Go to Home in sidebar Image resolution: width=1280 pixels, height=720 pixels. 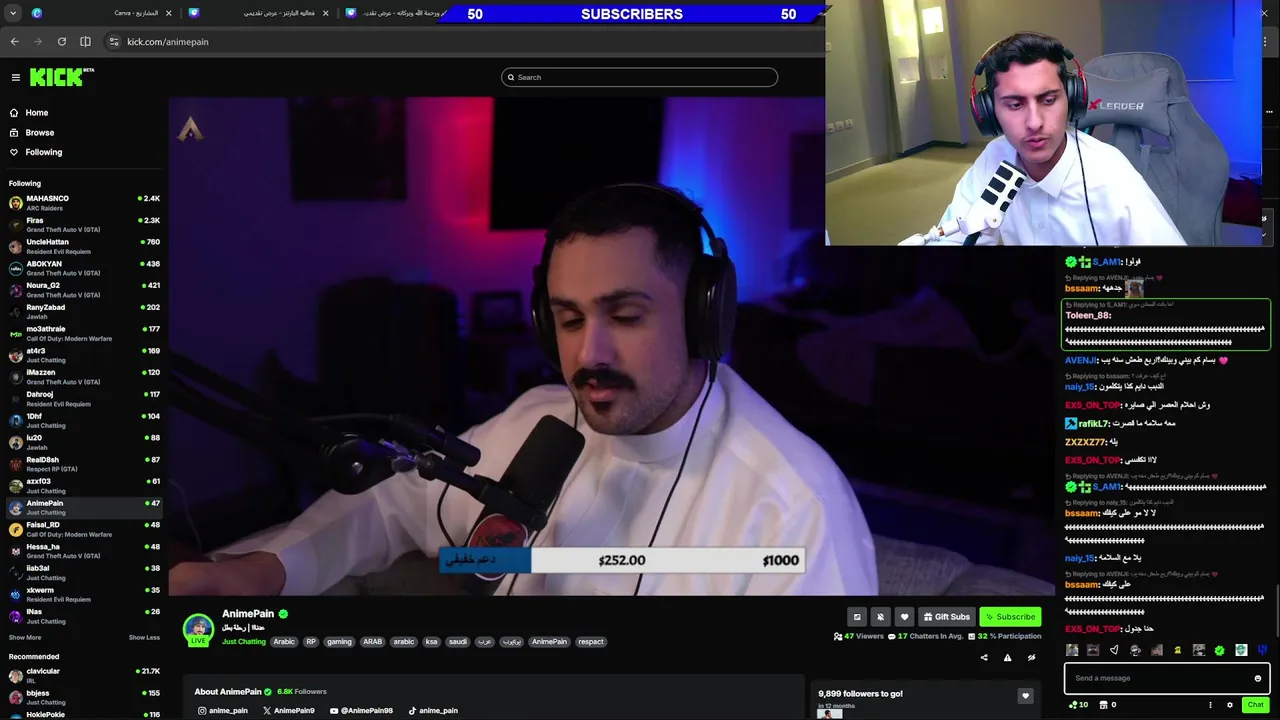point(82,112)
